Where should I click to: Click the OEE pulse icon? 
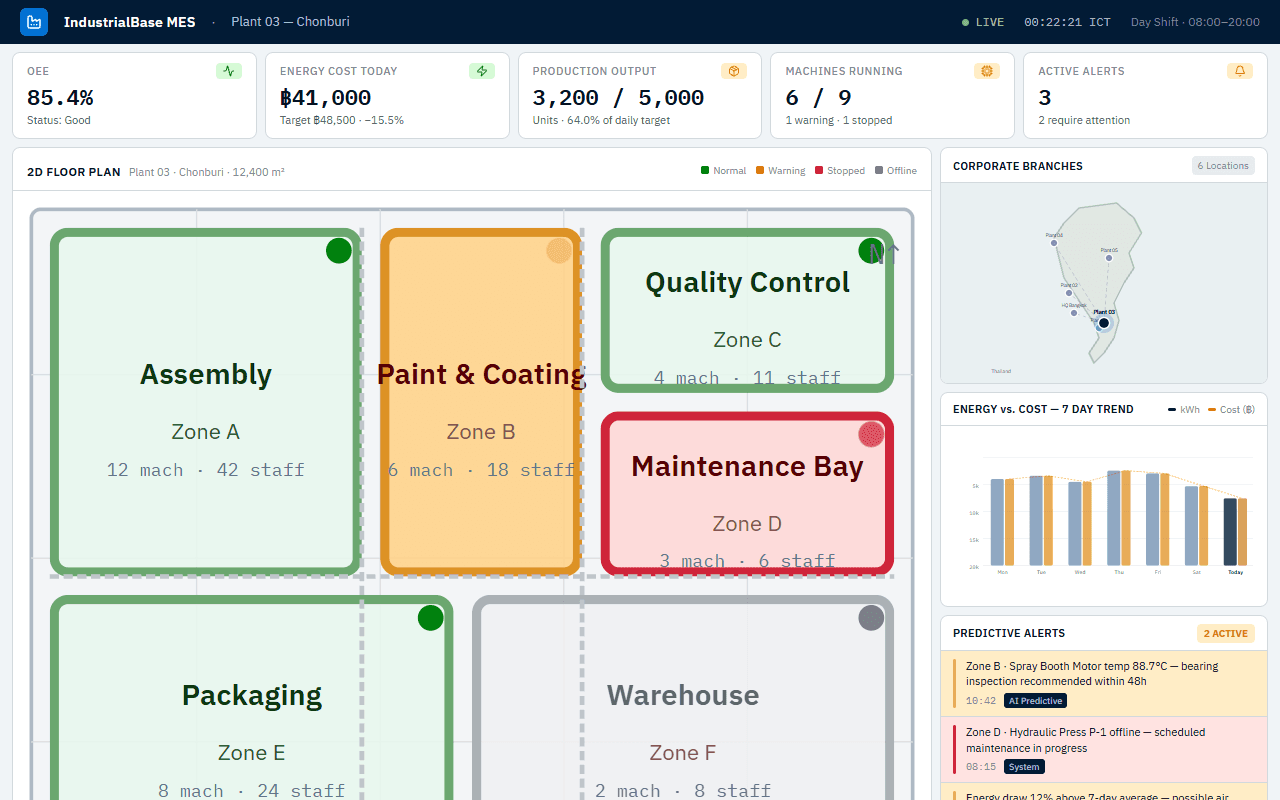click(x=229, y=71)
